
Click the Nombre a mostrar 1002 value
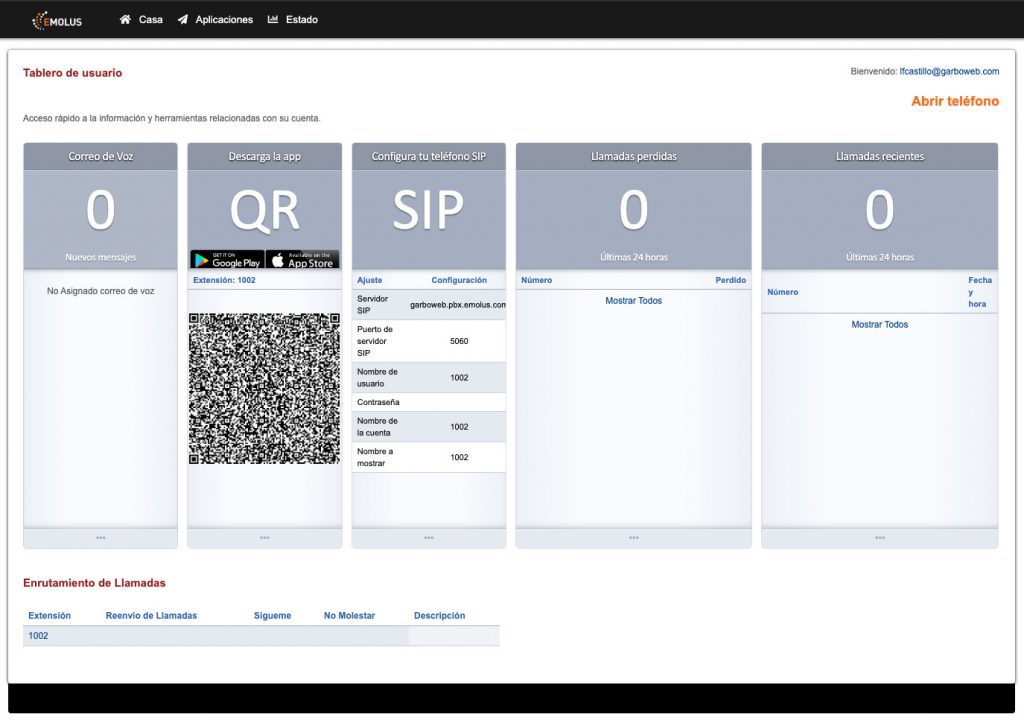pos(459,457)
